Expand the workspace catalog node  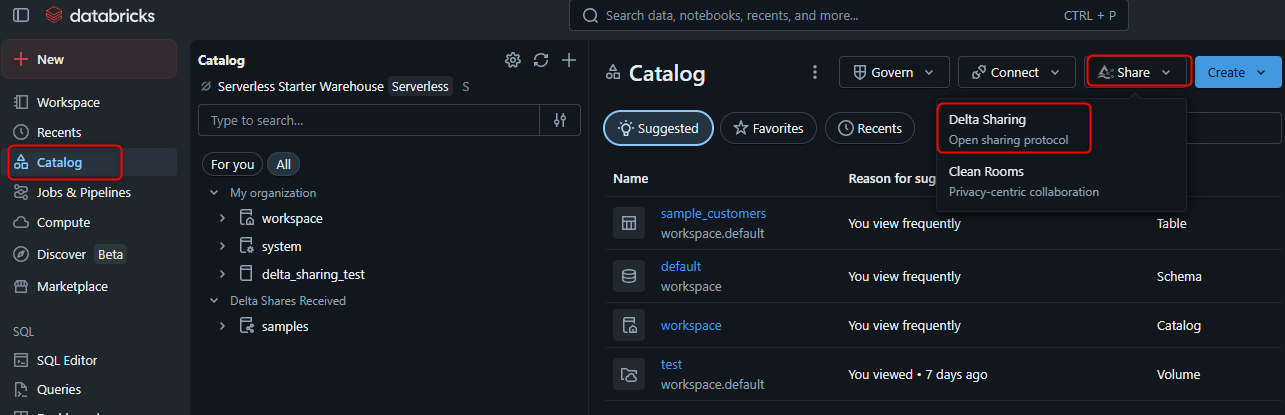[223, 218]
